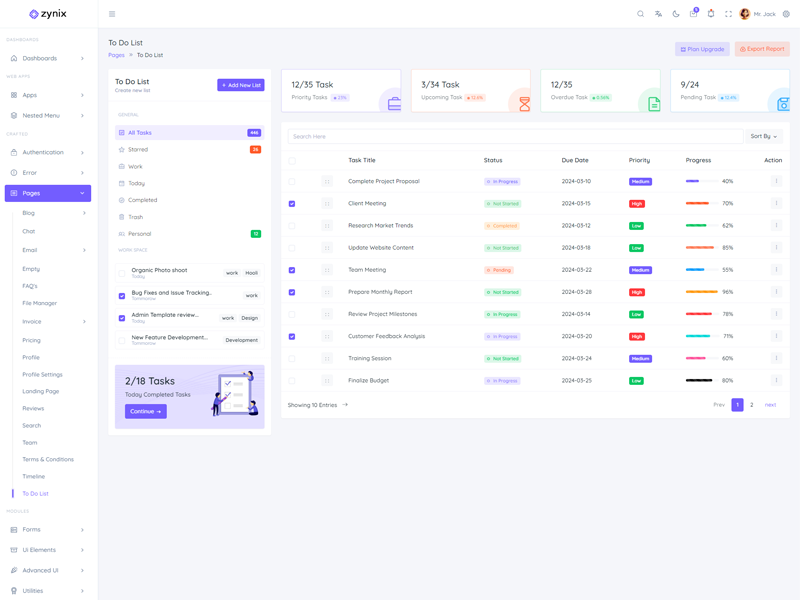This screenshot has width=800, height=600.
Task: Open notifications bell in header
Action: (711, 14)
